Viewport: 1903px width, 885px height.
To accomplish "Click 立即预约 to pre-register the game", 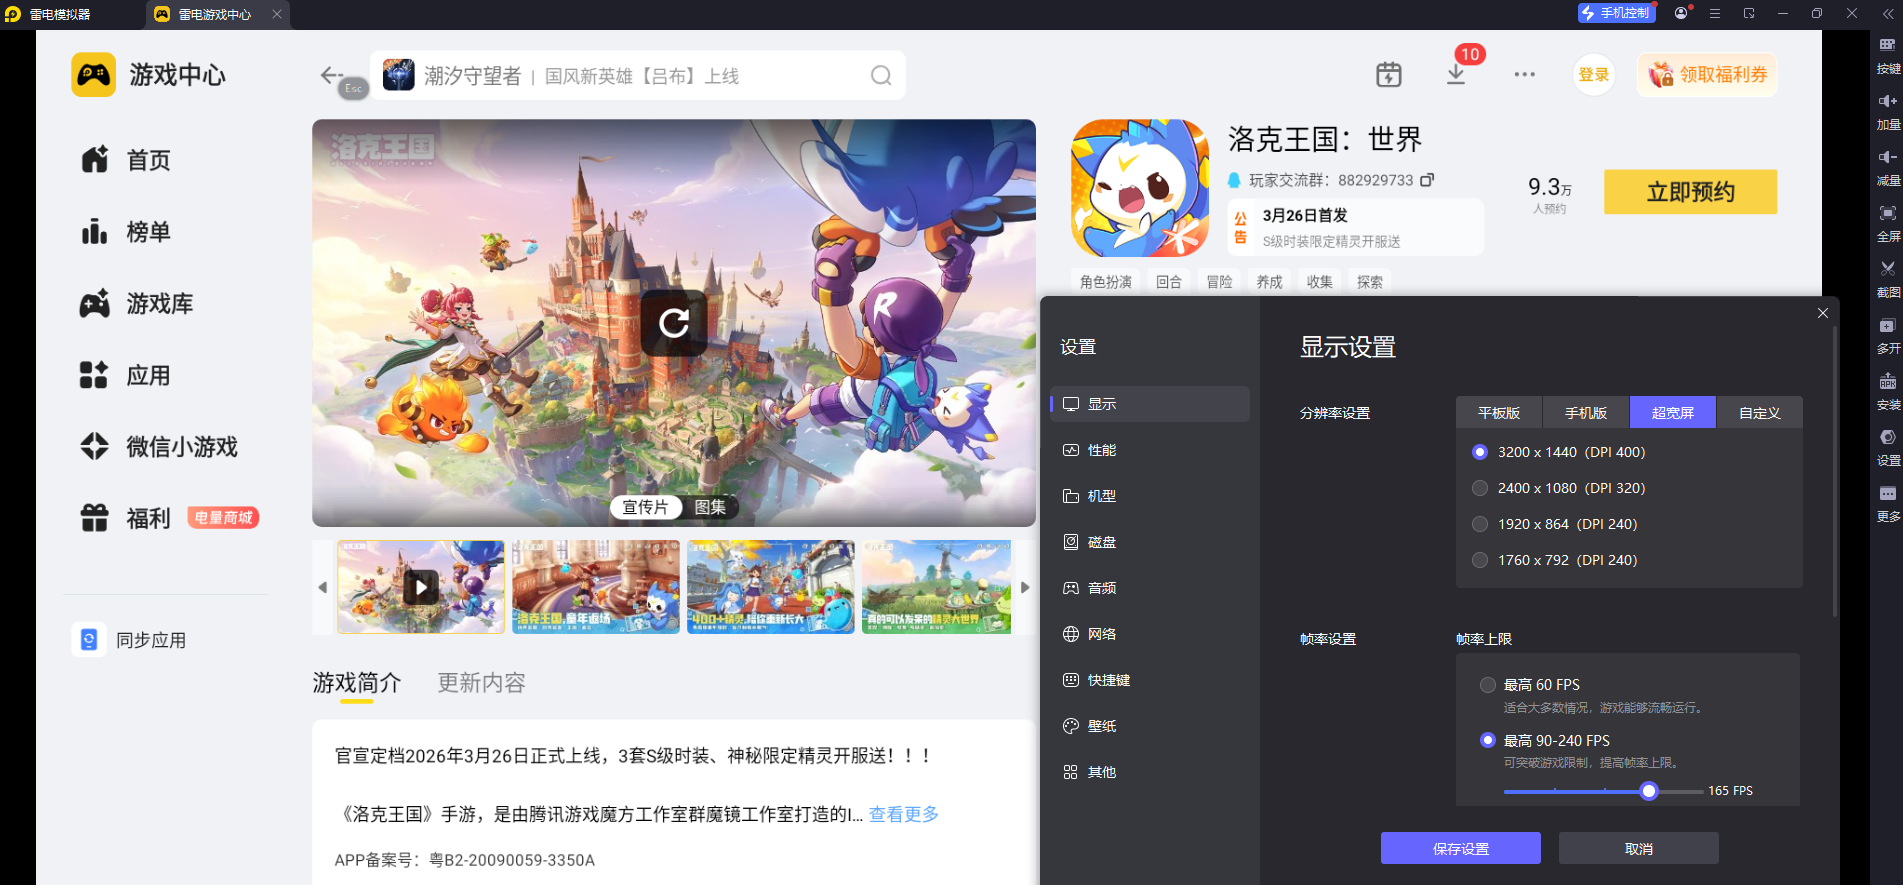I will 1691,192.
